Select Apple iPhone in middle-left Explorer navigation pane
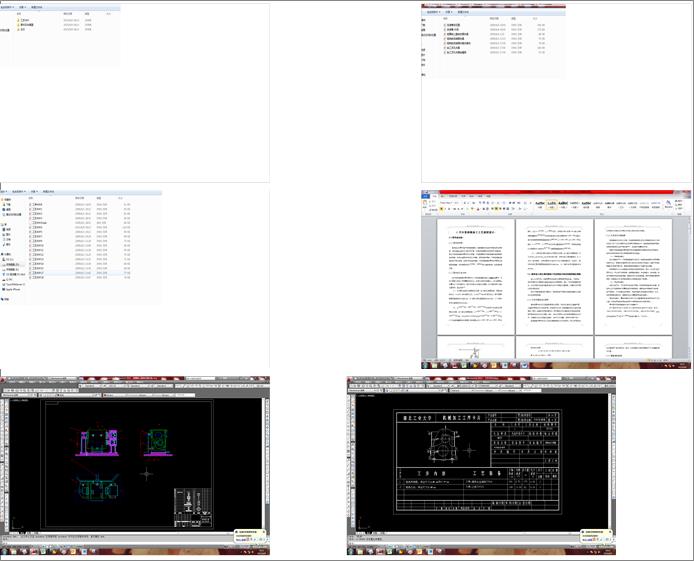The image size is (694, 561). point(13,289)
